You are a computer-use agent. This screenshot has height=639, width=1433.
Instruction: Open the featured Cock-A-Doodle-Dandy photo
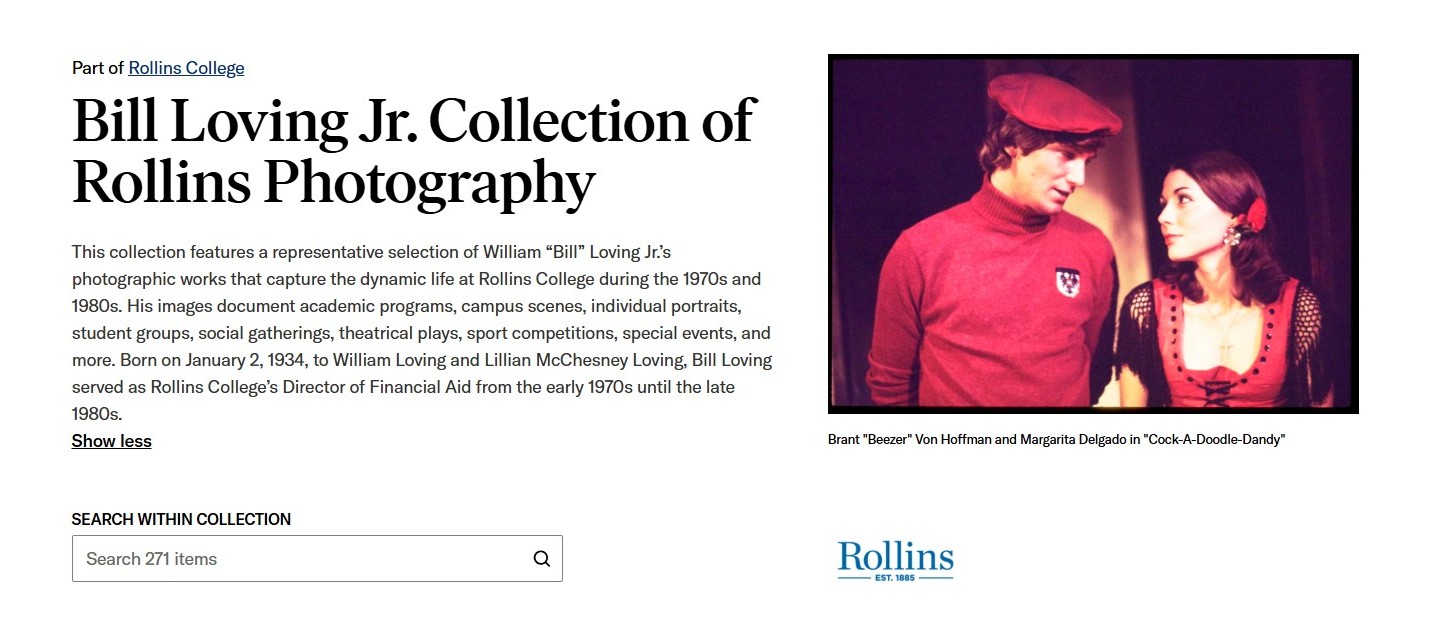1093,233
